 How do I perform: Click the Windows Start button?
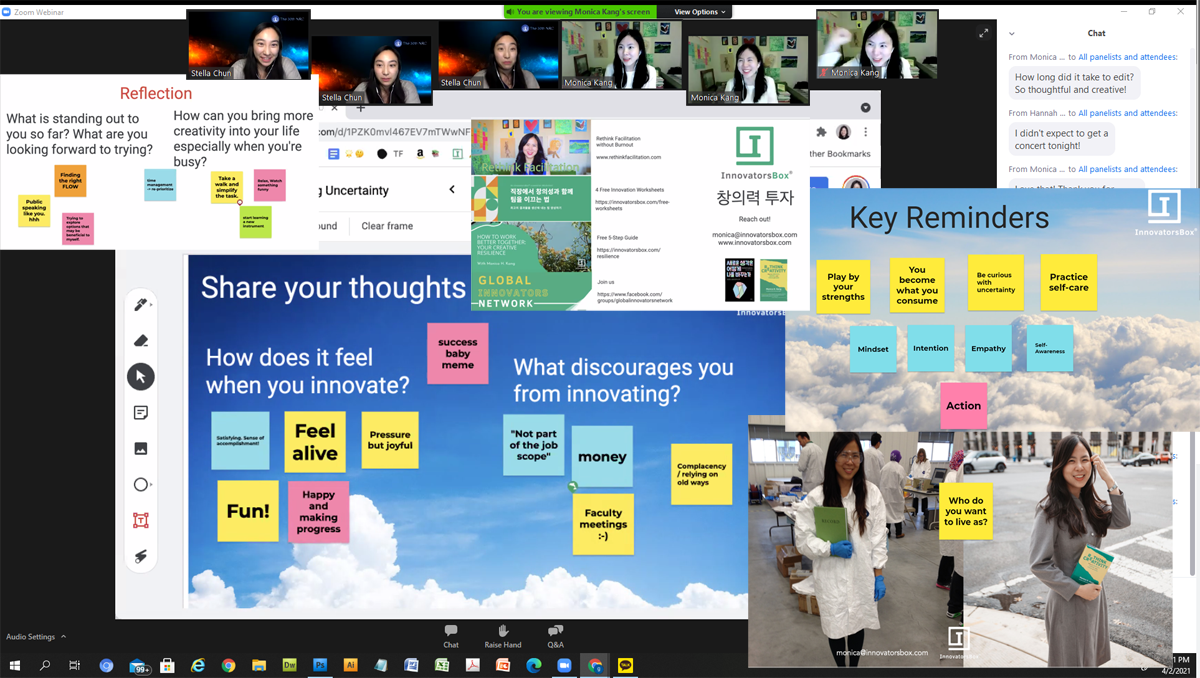tap(15, 665)
